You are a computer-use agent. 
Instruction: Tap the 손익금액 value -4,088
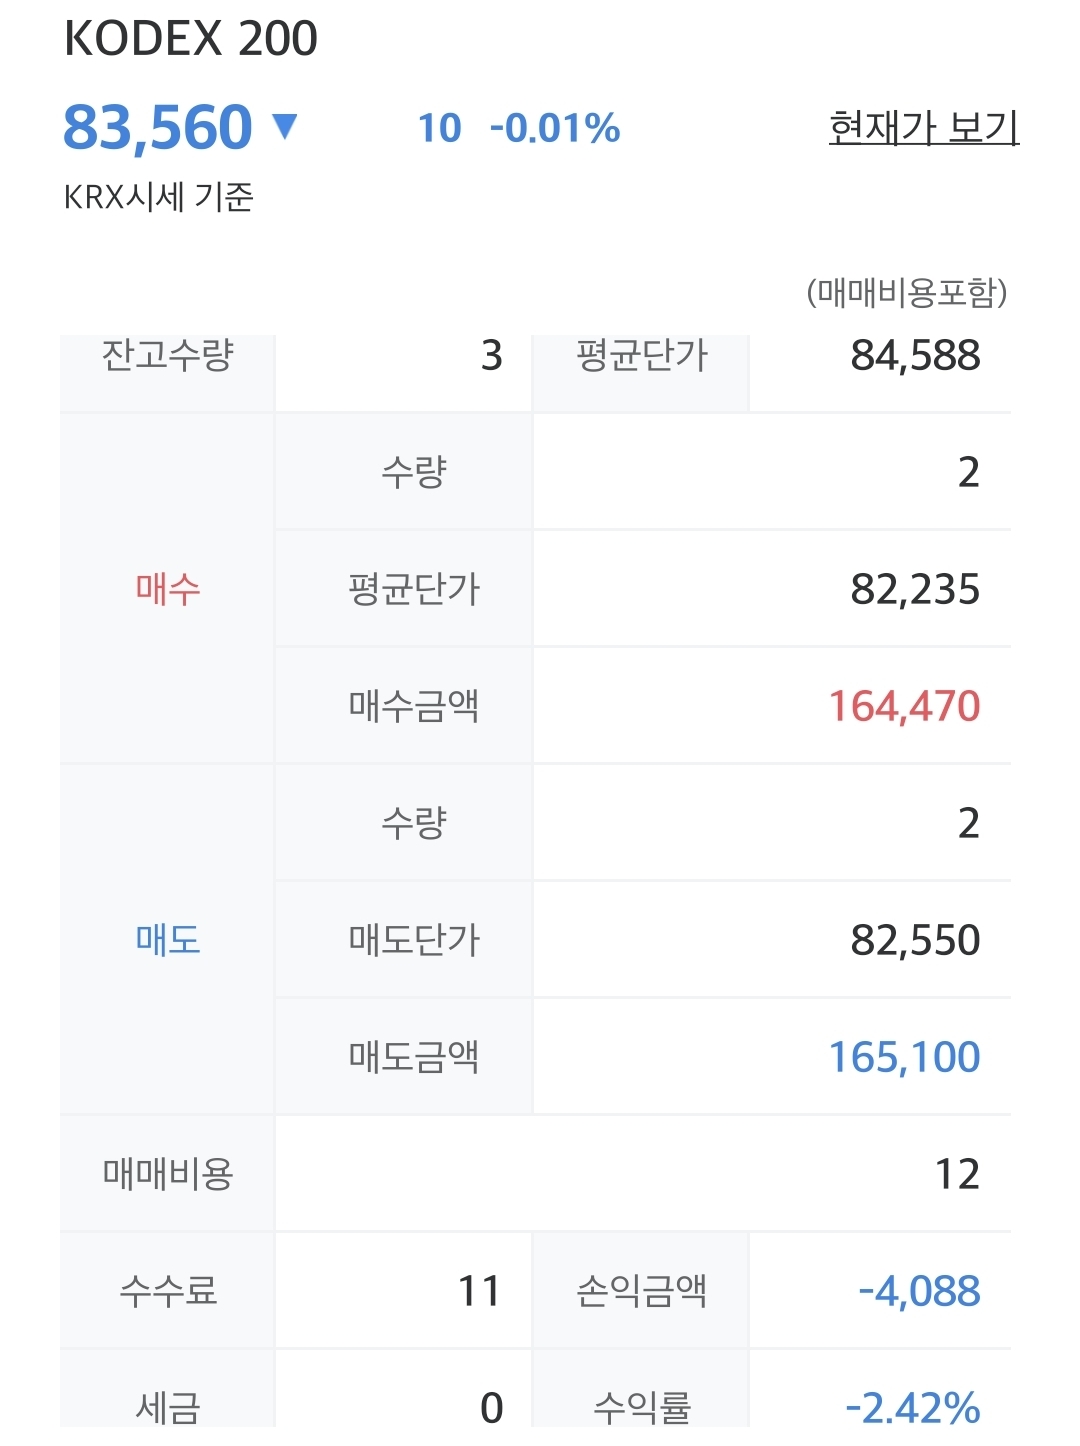[919, 1292]
